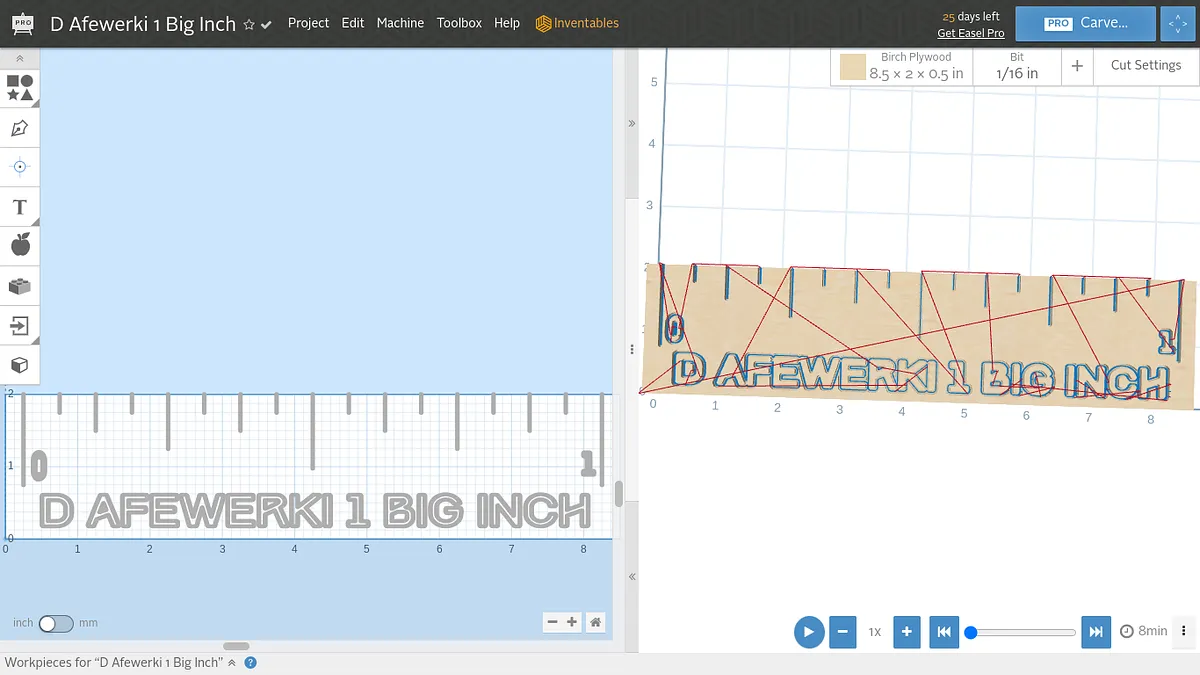This screenshot has height=675, width=1200.
Task: Click the Carve button
Action: 1085,23
